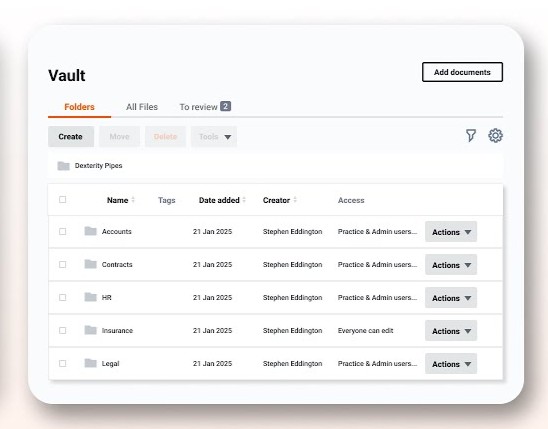Image resolution: width=548 pixels, height=429 pixels.
Task: Check the Insurance row checkbox
Action: [x=63, y=330]
